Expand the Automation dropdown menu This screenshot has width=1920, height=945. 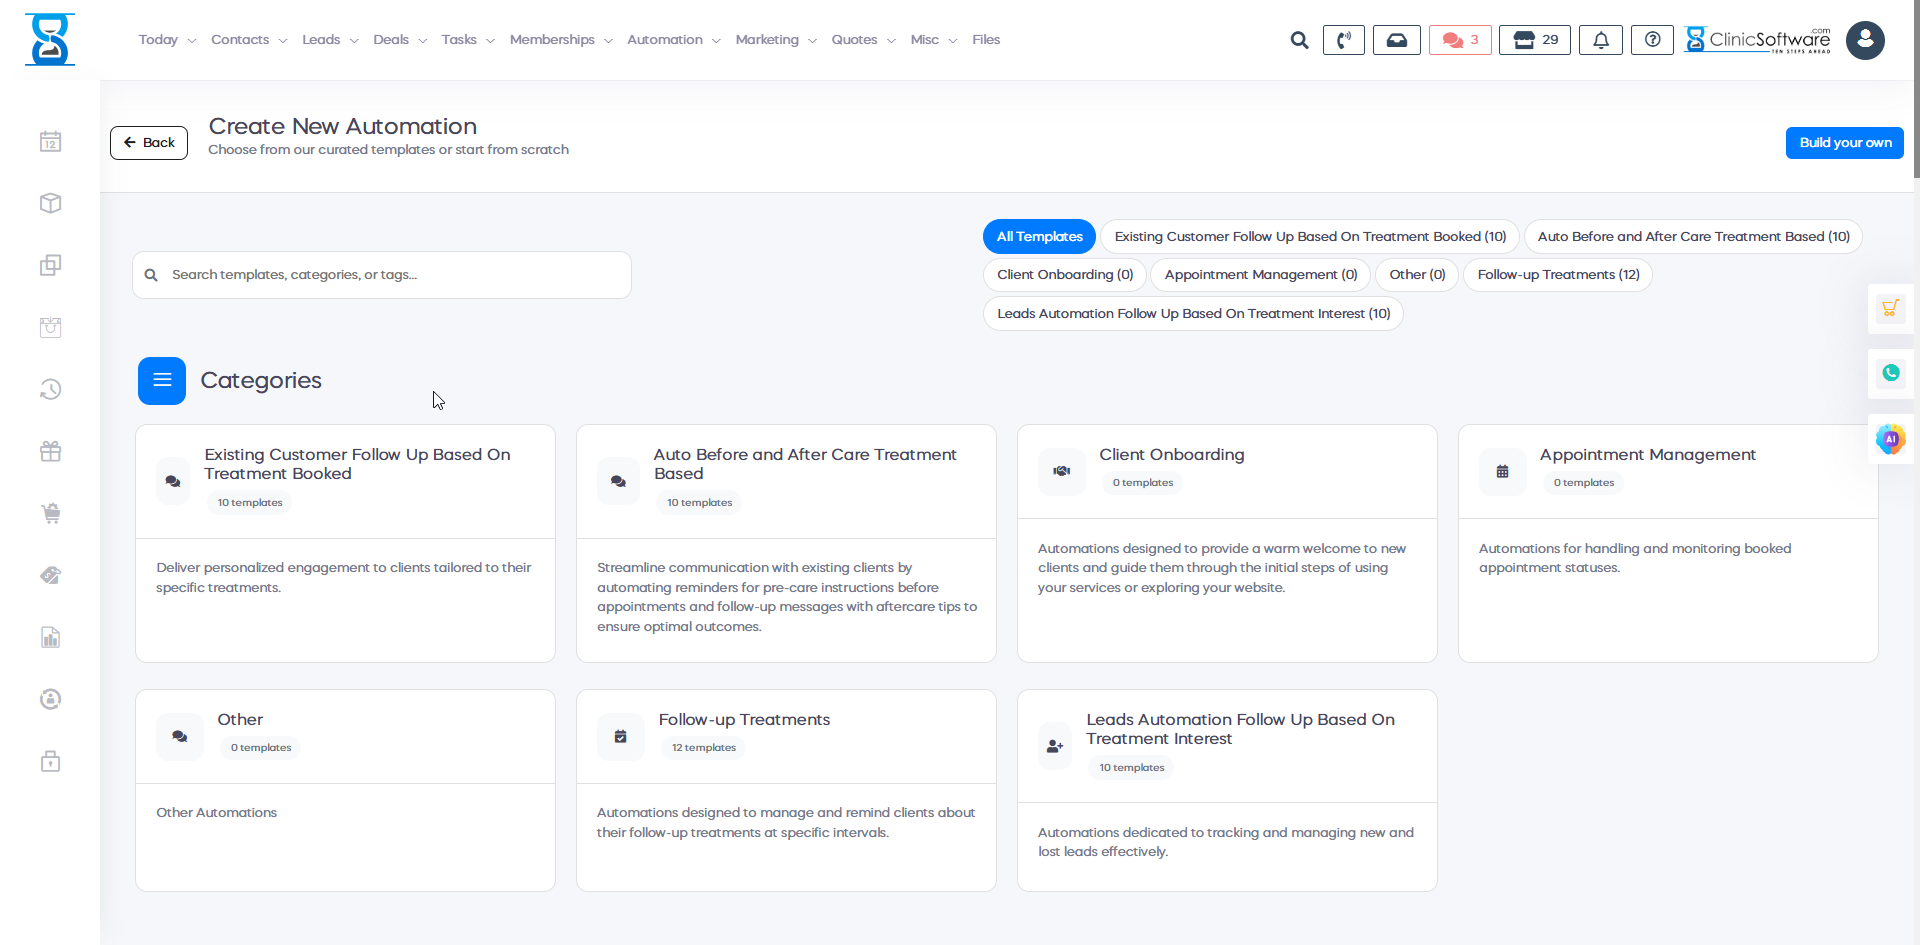point(673,40)
